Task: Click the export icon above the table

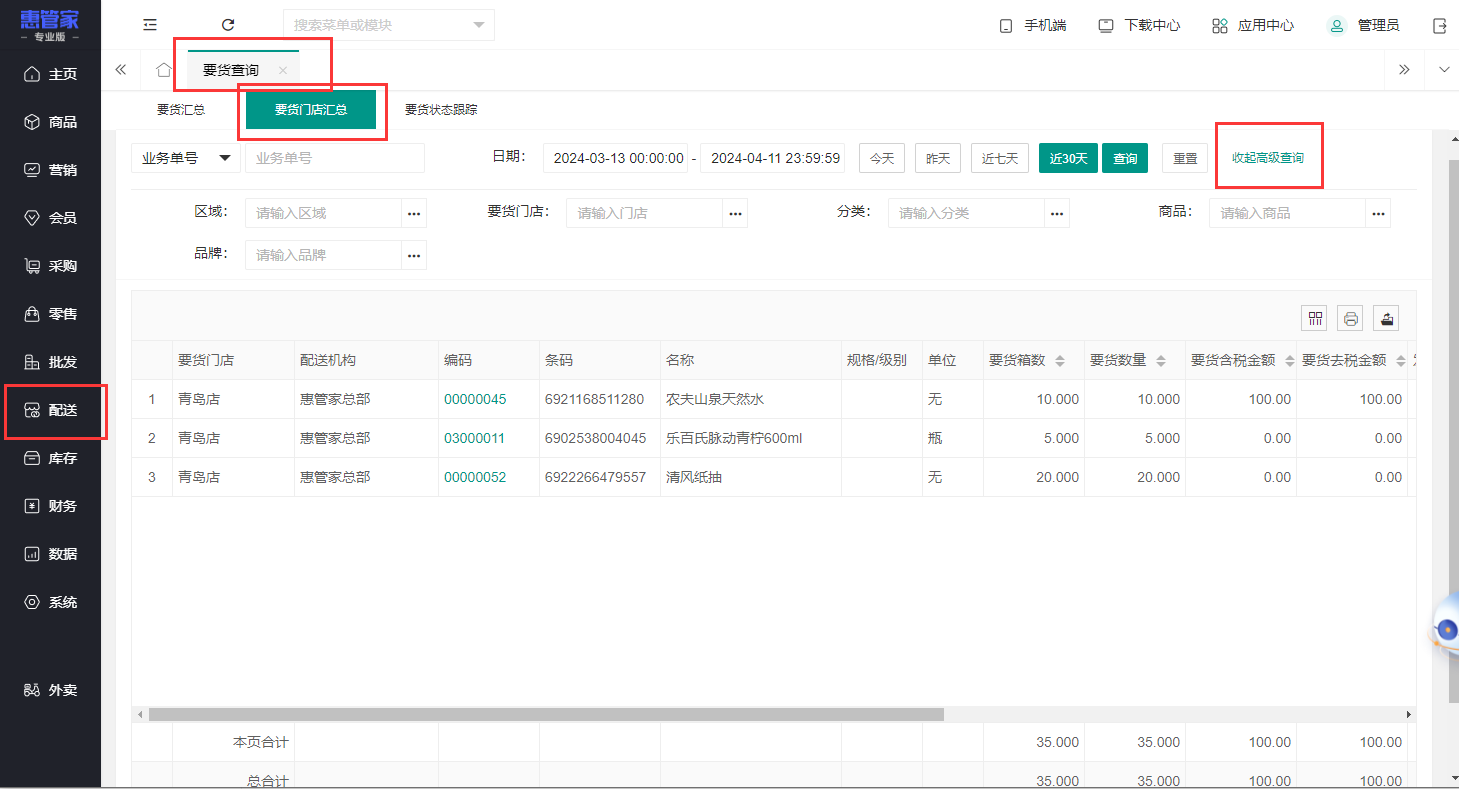Action: click(x=1386, y=319)
